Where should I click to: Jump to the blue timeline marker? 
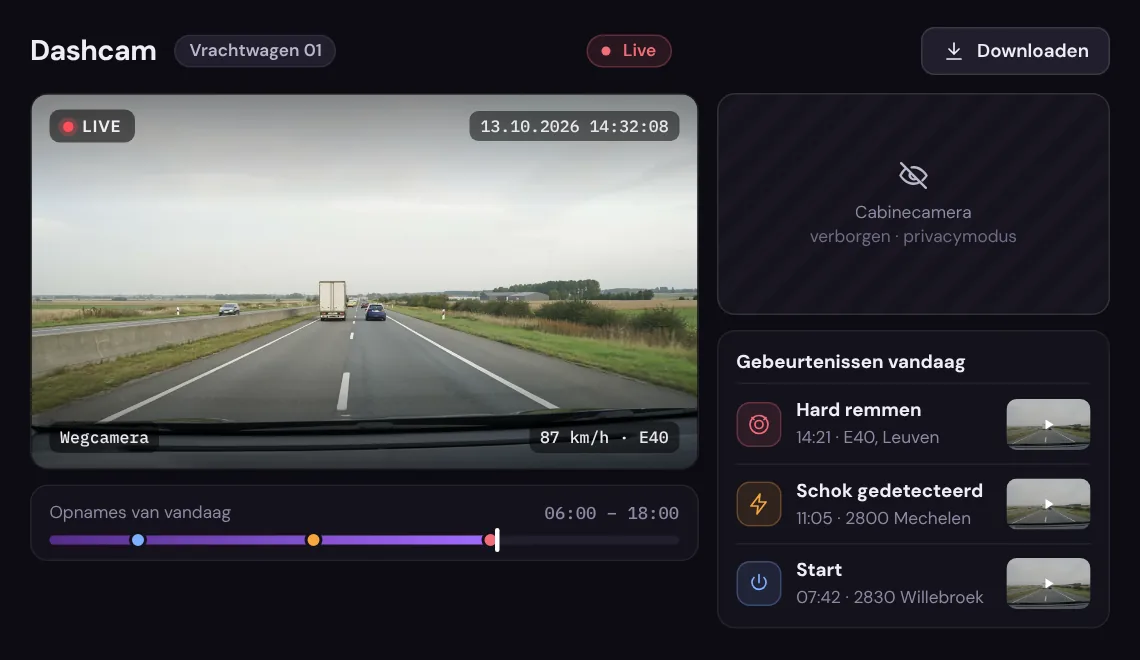pyautogui.click(x=137, y=540)
